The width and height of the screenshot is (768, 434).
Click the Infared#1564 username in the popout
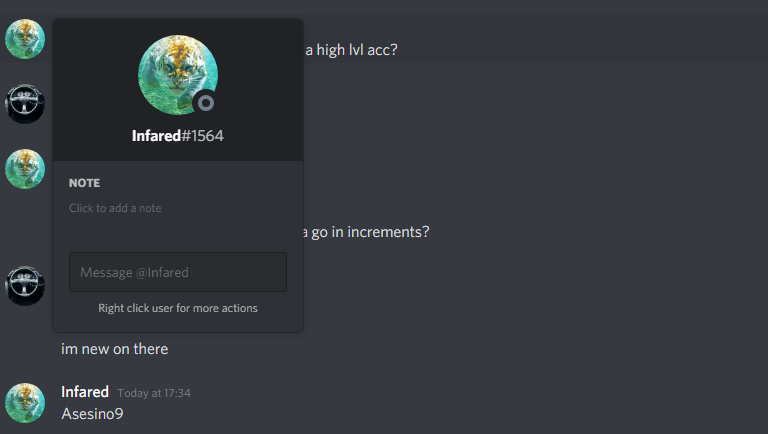pos(178,136)
